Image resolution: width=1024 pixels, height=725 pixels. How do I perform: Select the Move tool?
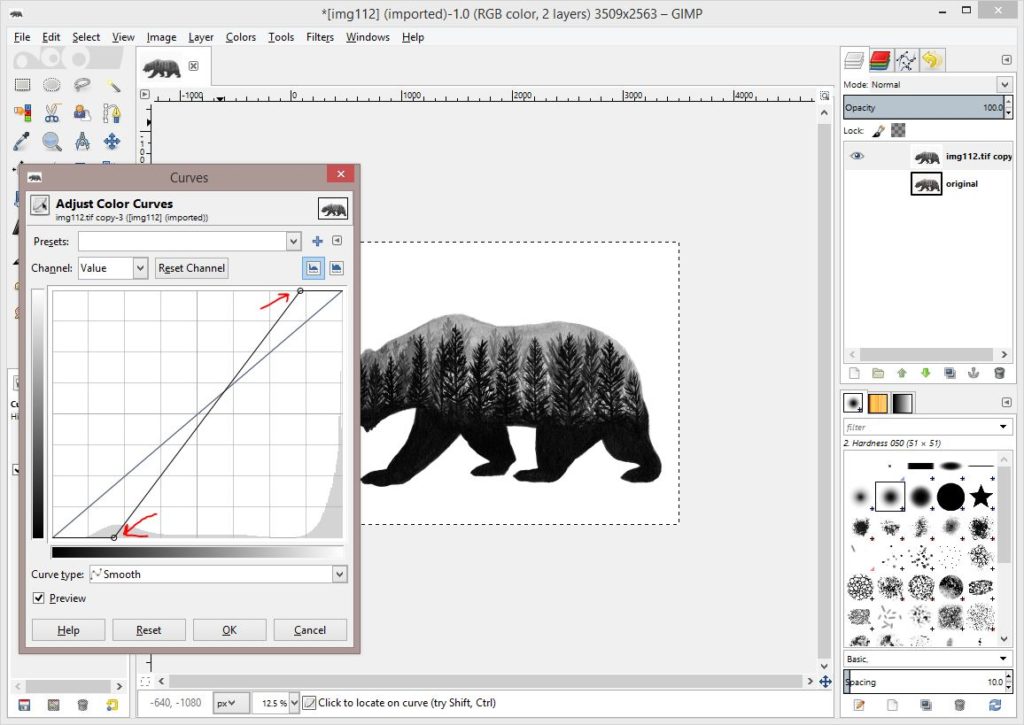pos(112,141)
